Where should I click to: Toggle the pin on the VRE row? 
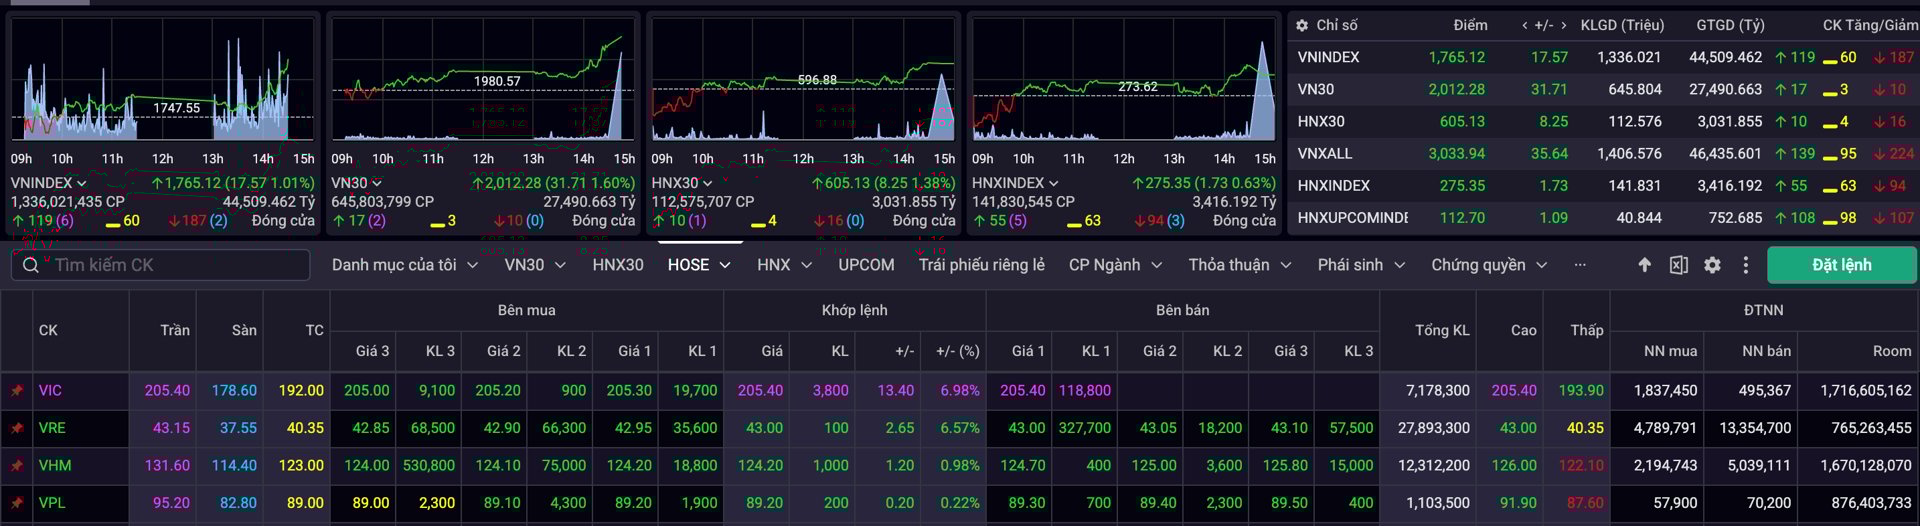(x=17, y=428)
